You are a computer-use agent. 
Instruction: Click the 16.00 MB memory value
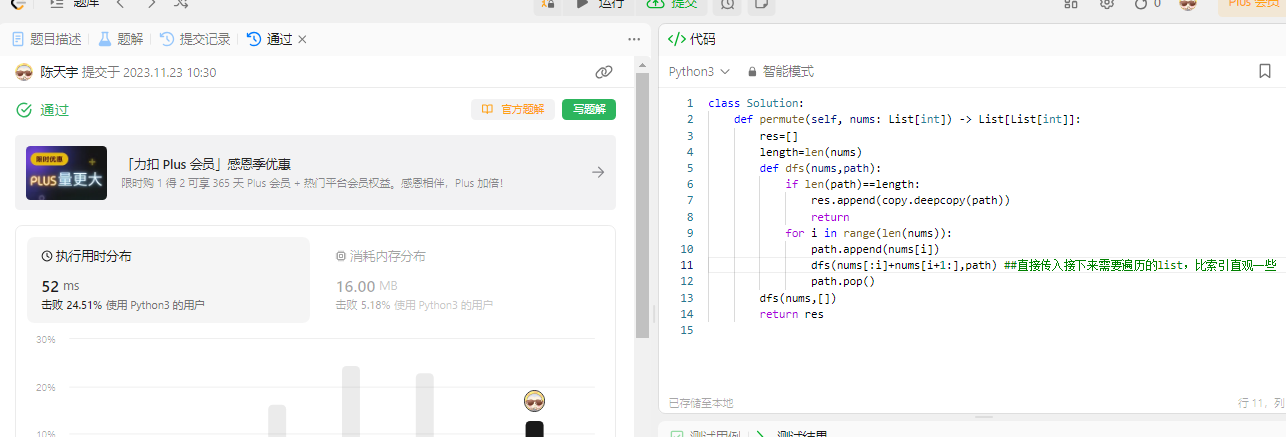coord(369,286)
